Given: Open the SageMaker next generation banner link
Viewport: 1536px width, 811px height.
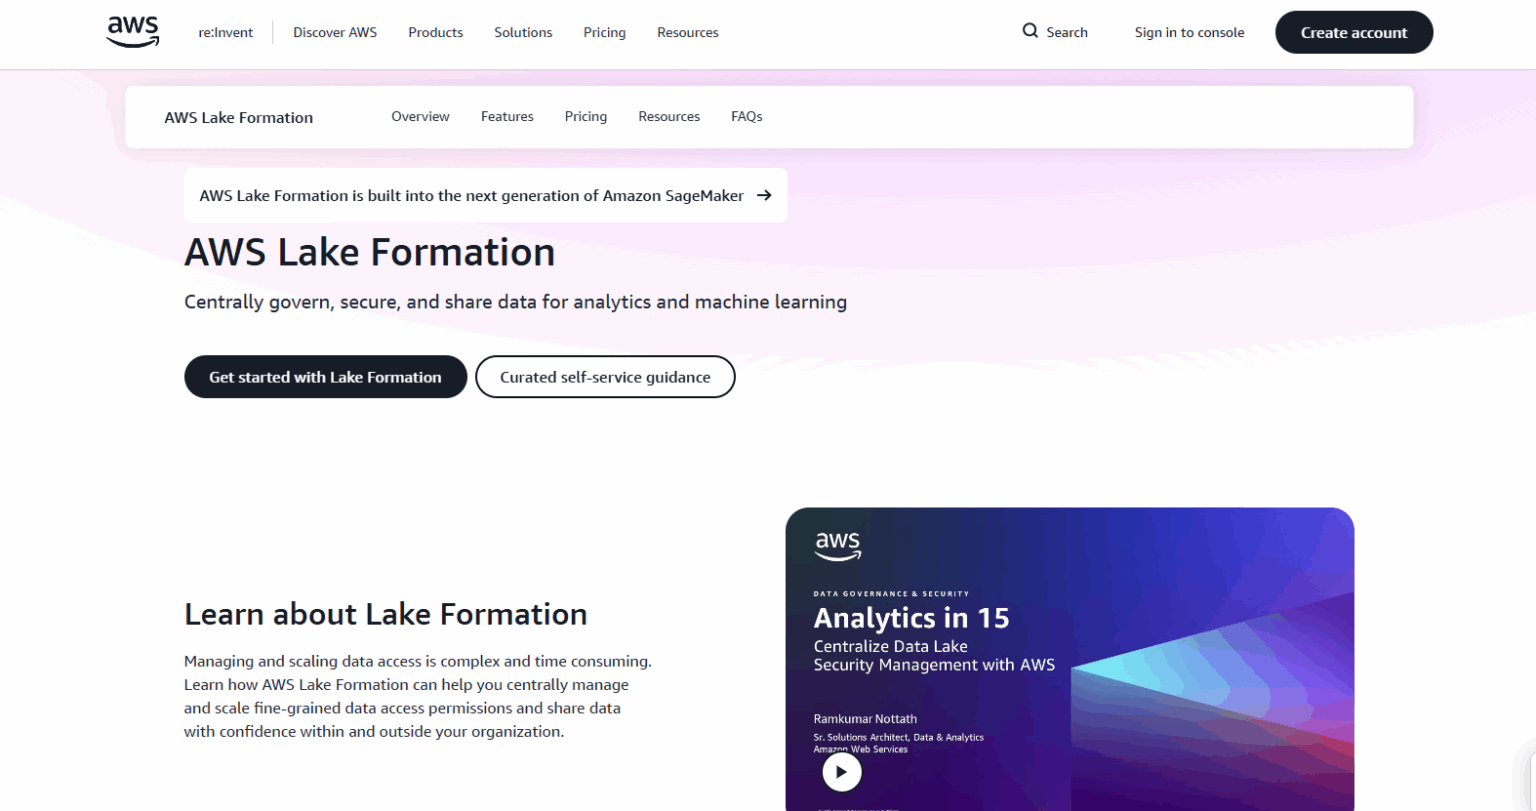Looking at the screenshot, I should point(485,195).
